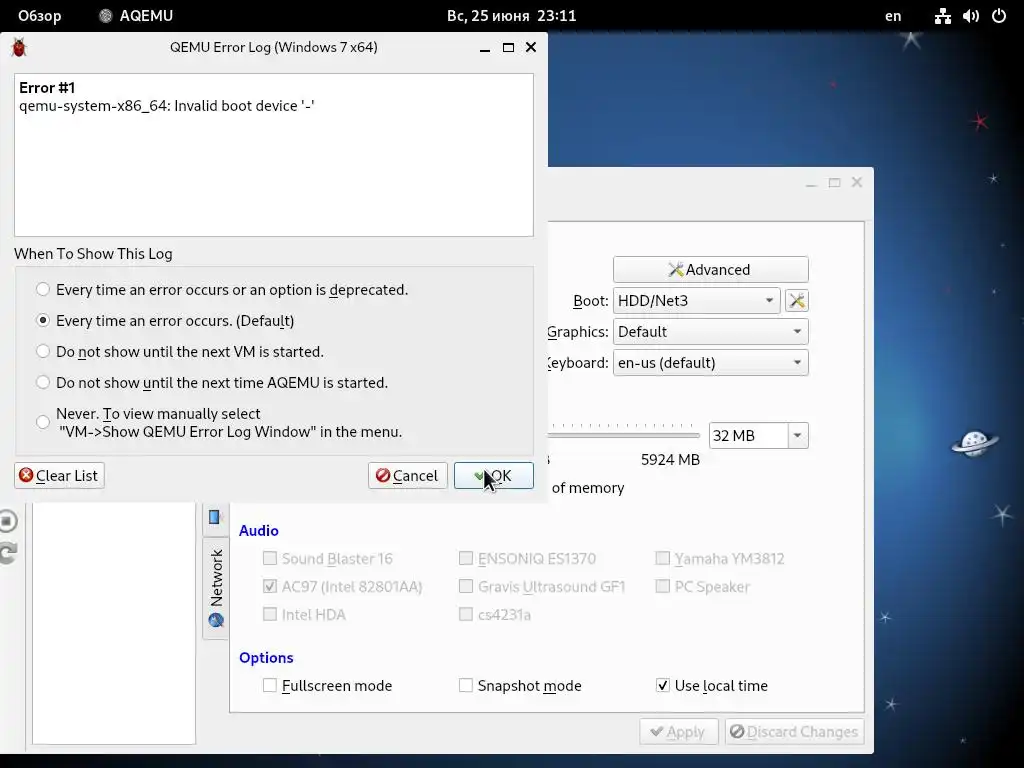Viewport: 1024px width, 768px height.
Task: Check the Gravis Ultrasound GF1 option
Action: 466,586
